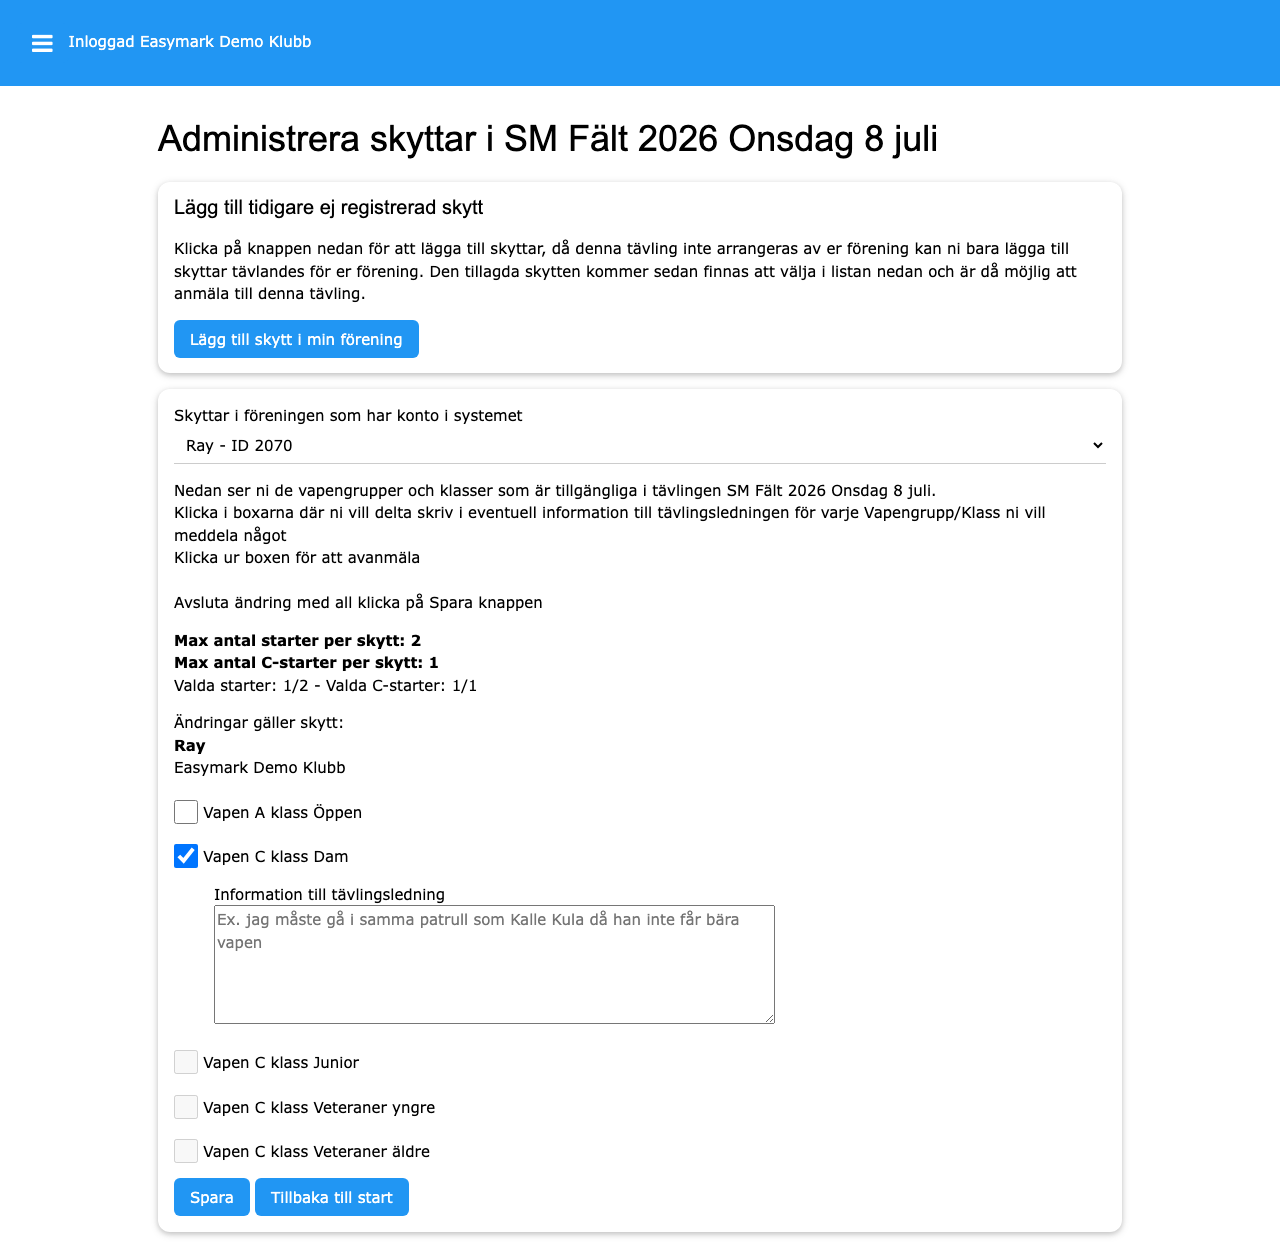Click the textarea resize handle corner
Screen dimensions: 1280x1248
pyautogui.click(x=769, y=1018)
